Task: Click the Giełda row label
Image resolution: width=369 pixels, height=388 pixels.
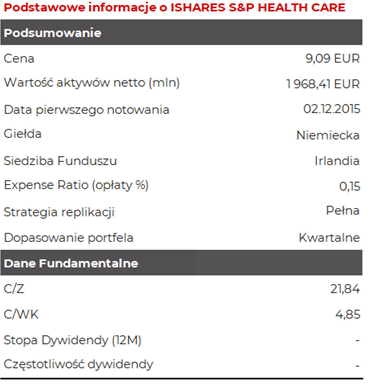Action: pyautogui.click(x=23, y=134)
